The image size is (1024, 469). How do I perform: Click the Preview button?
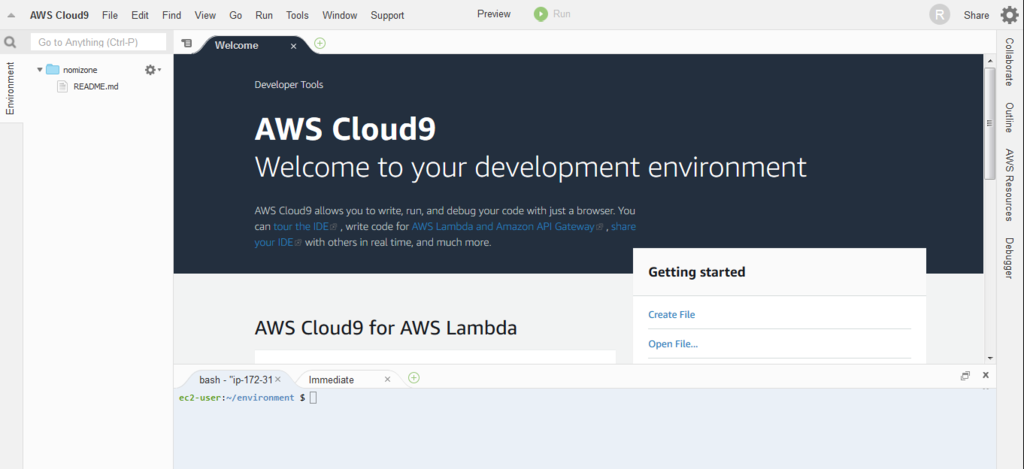494,14
